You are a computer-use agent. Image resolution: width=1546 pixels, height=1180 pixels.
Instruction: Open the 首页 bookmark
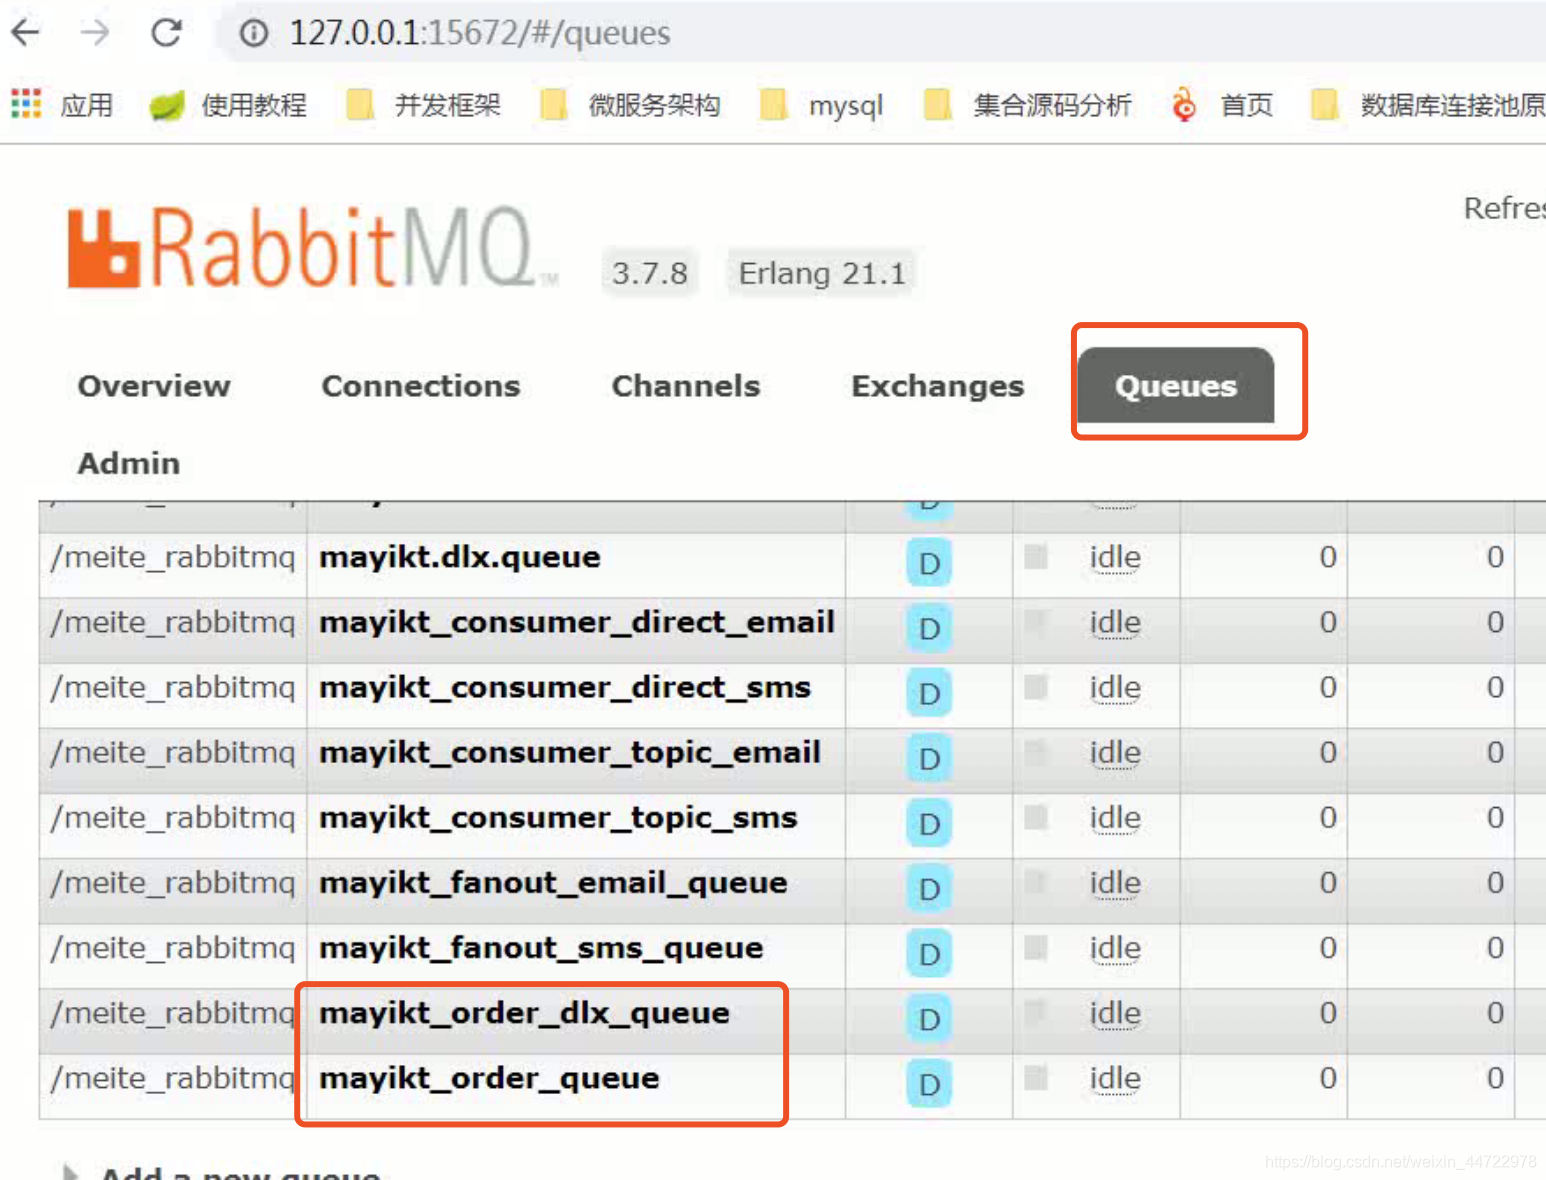(x=1222, y=105)
